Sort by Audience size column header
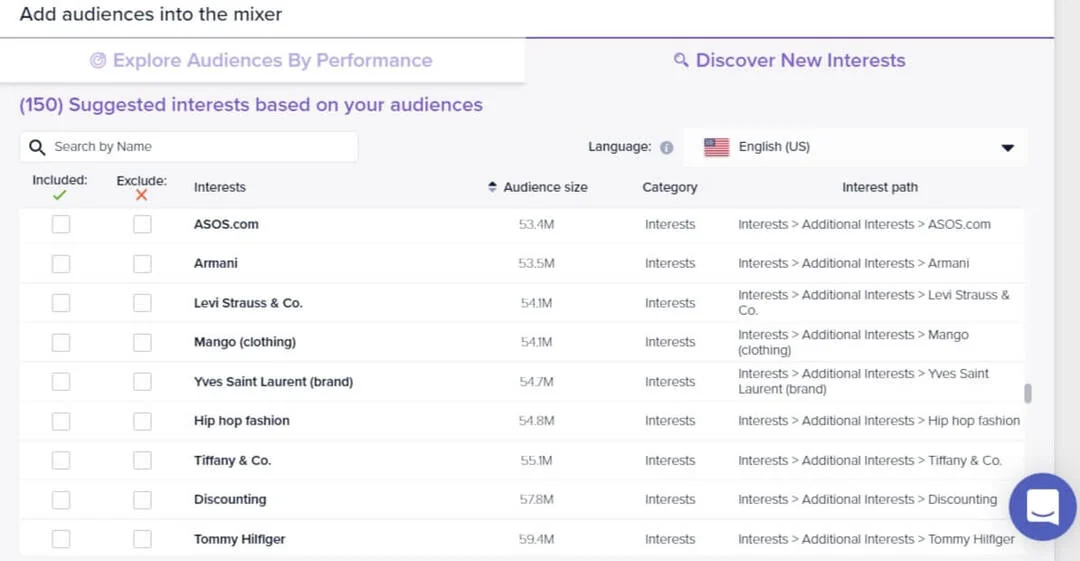This screenshot has width=1080, height=561. [x=545, y=187]
